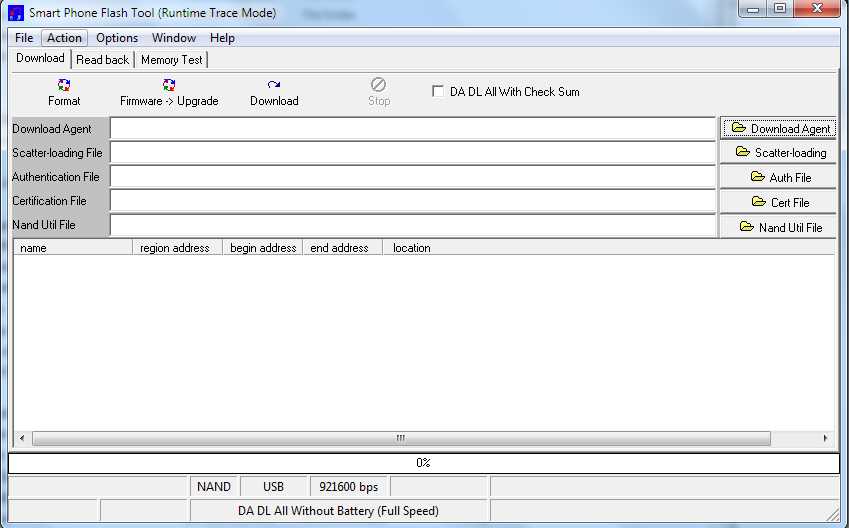The image size is (849, 528).
Task: Click the Auth File button
Action: (779, 177)
